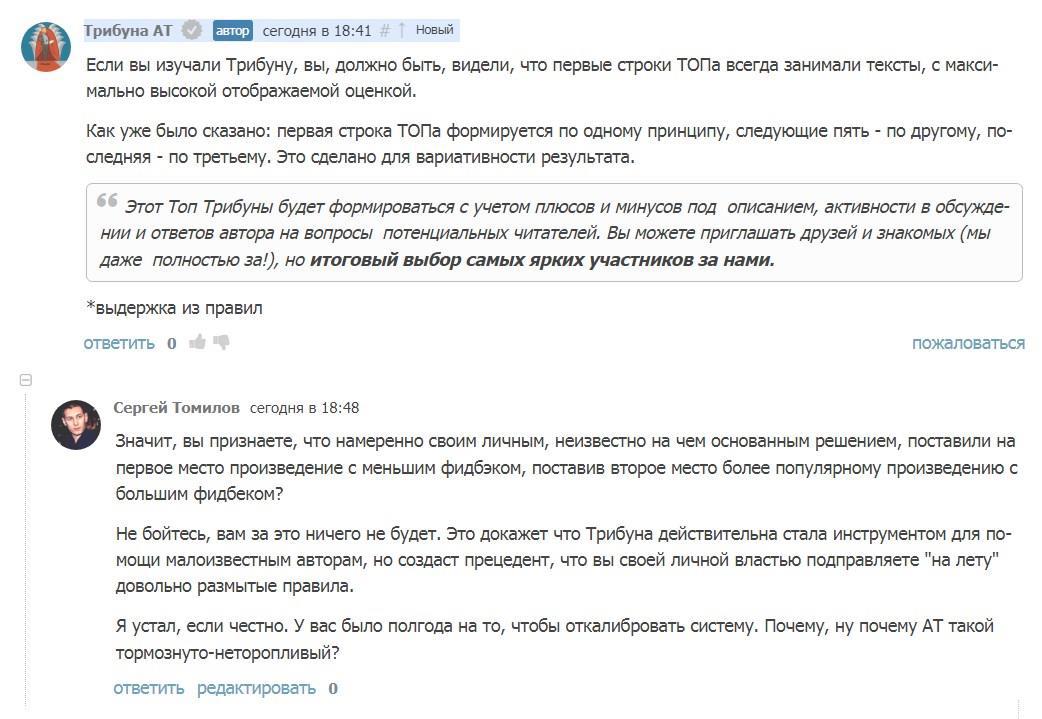Screen dimensions: 1042x719
Task: Click rating counter 0 of first comment
Action: (x=172, y=343)
